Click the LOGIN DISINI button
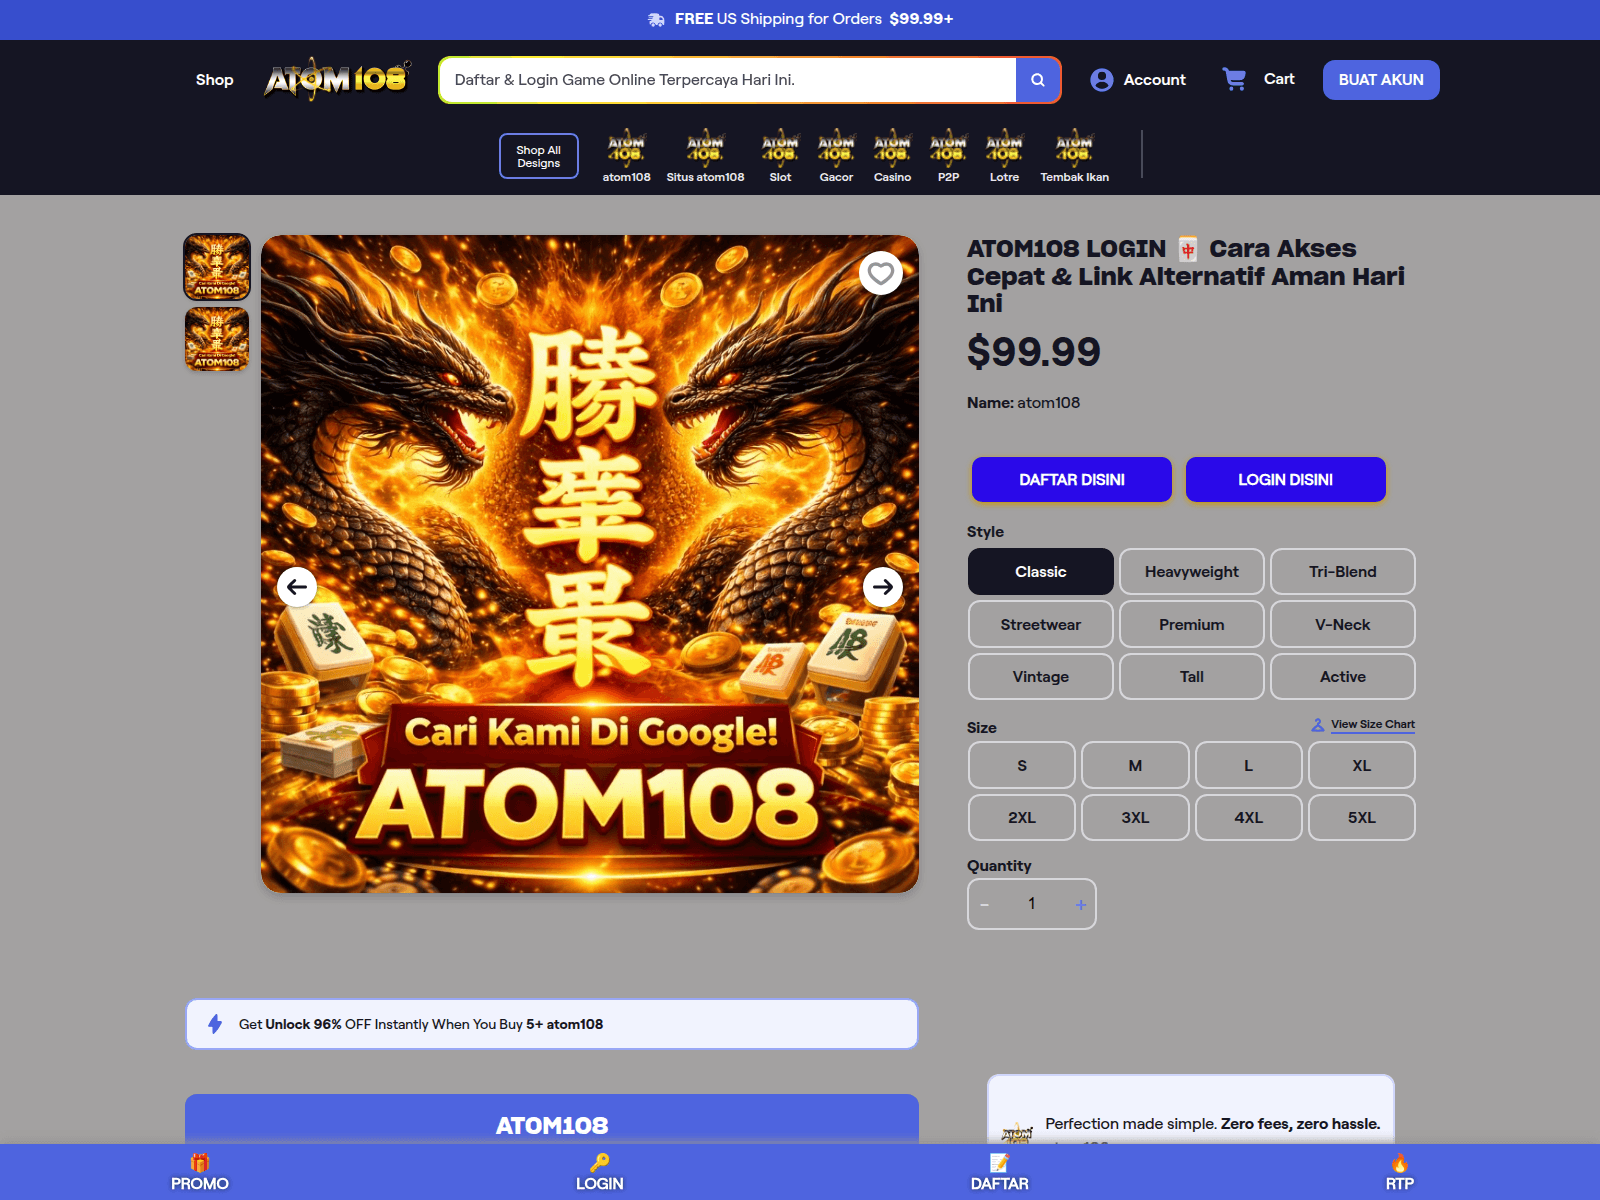The width and height of the screenshot is (1600, 1200). (1286, 480)
